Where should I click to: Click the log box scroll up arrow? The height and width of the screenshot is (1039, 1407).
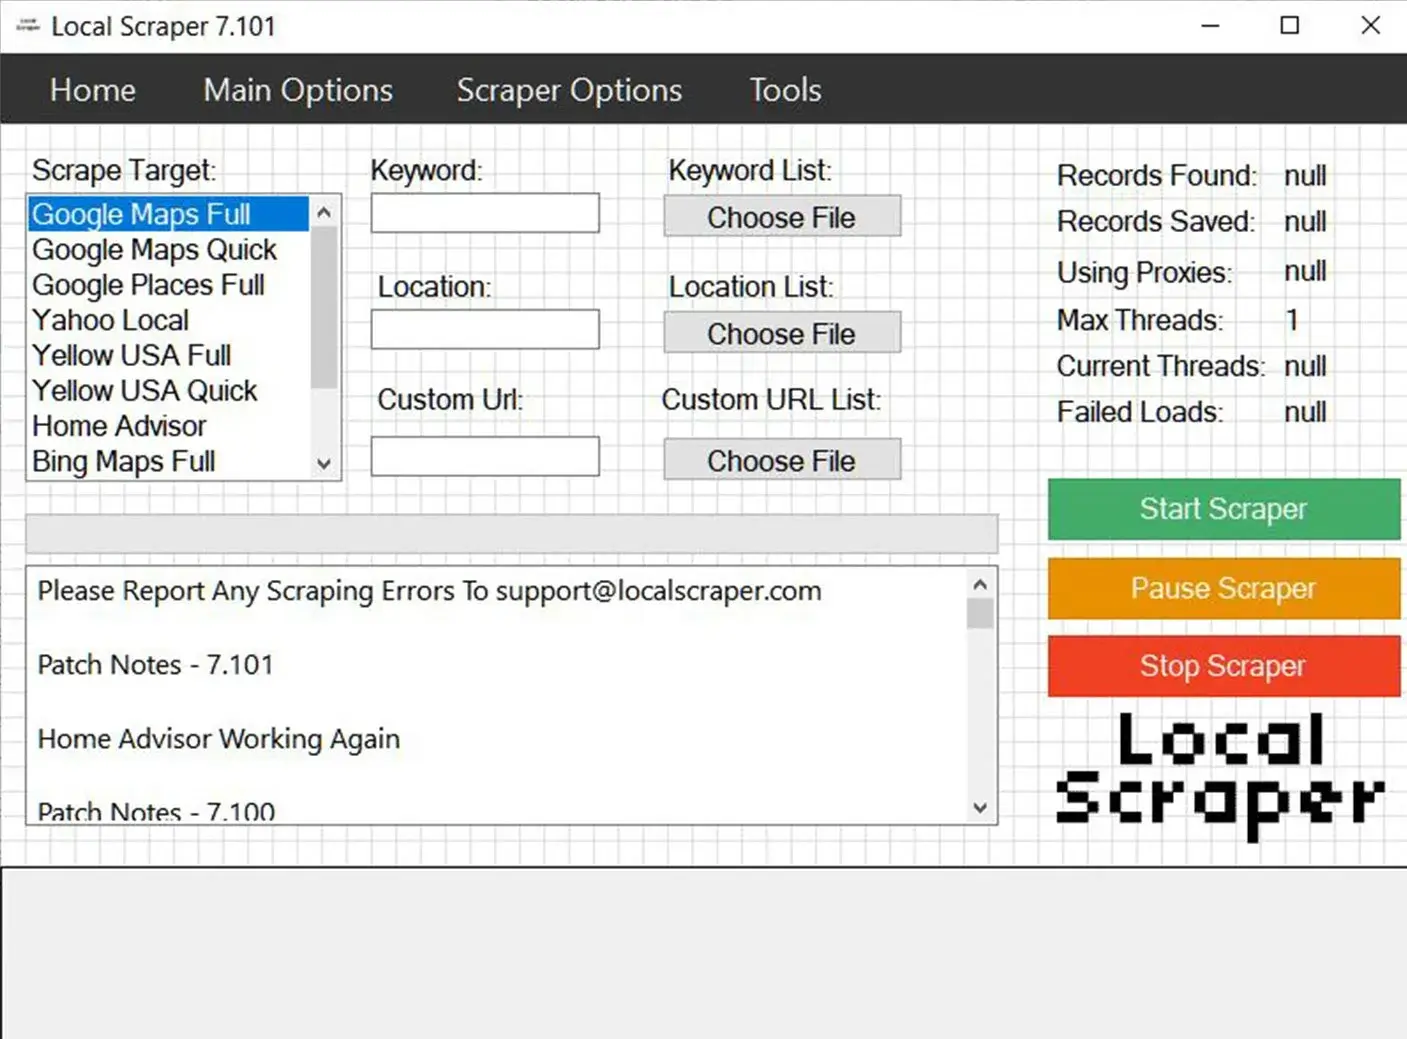pyautogui.click(x=980, y=584)
